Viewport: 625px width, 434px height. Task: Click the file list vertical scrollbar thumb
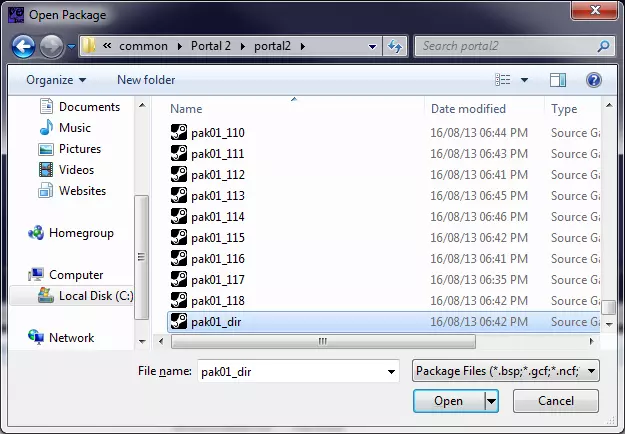click(x=609, y=307)
